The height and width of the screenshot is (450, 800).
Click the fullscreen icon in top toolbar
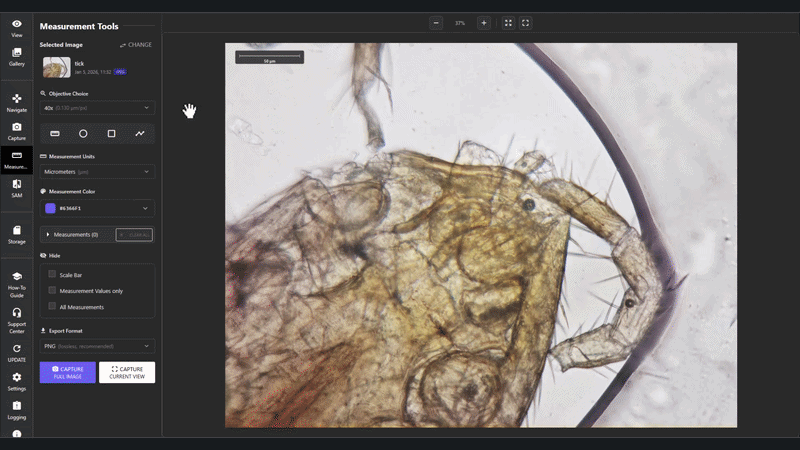pos(526,22)
